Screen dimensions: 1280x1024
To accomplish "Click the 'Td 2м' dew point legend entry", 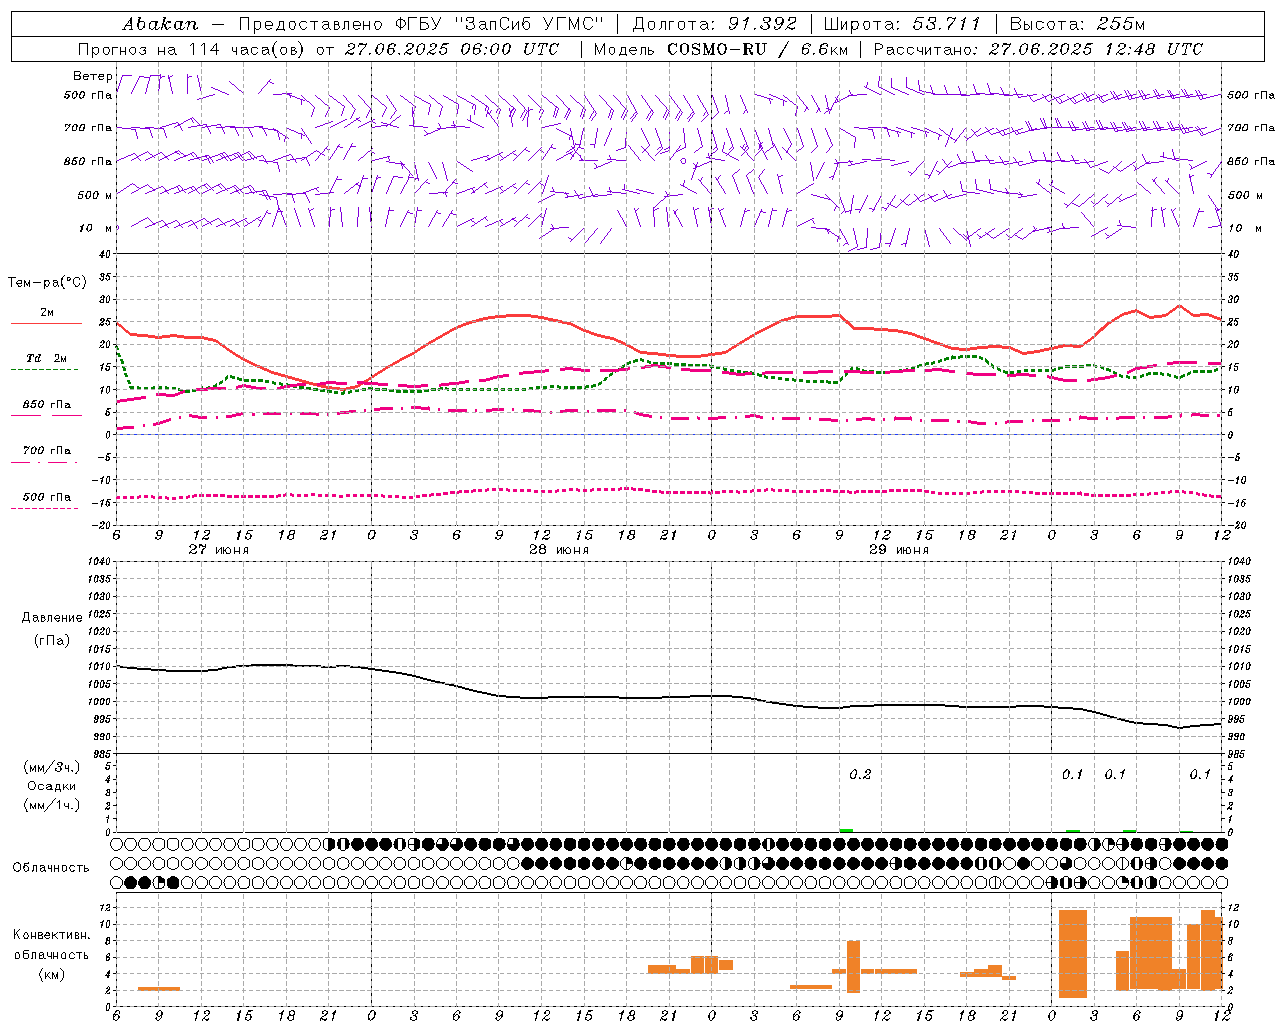I will tap(46, 358).
